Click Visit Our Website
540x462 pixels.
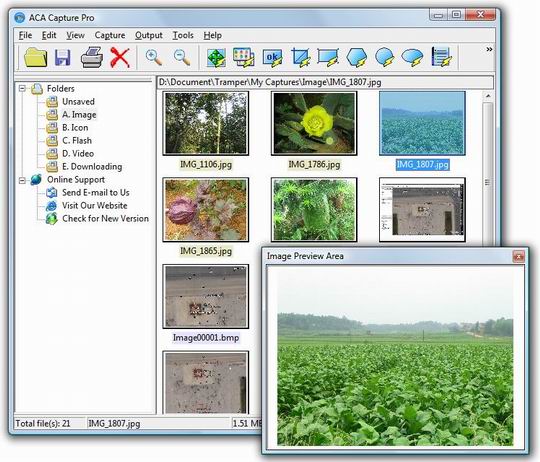(95, 206)
